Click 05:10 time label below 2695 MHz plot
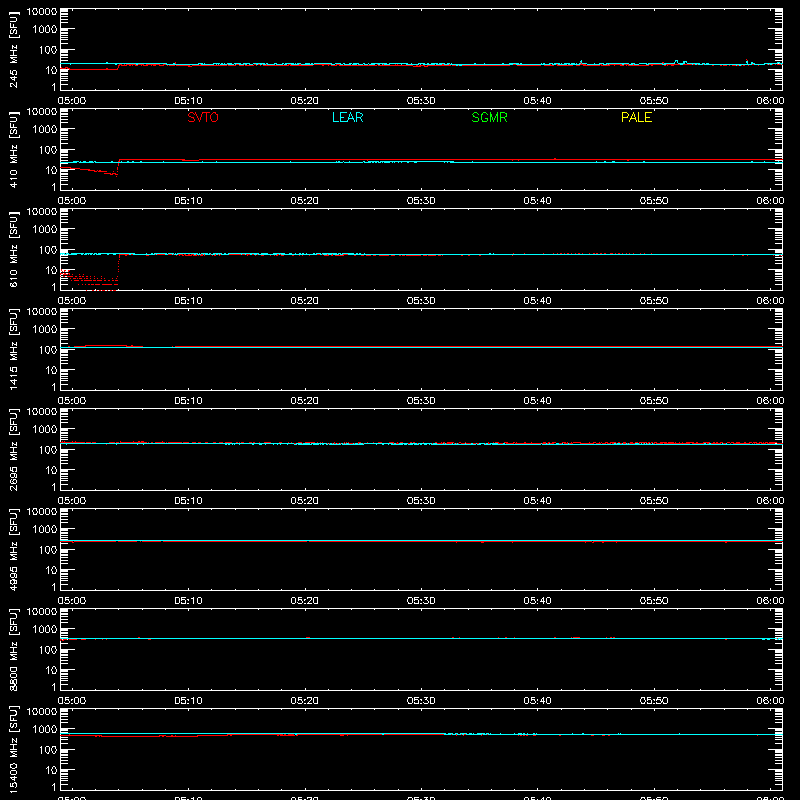 pos(188,501)
